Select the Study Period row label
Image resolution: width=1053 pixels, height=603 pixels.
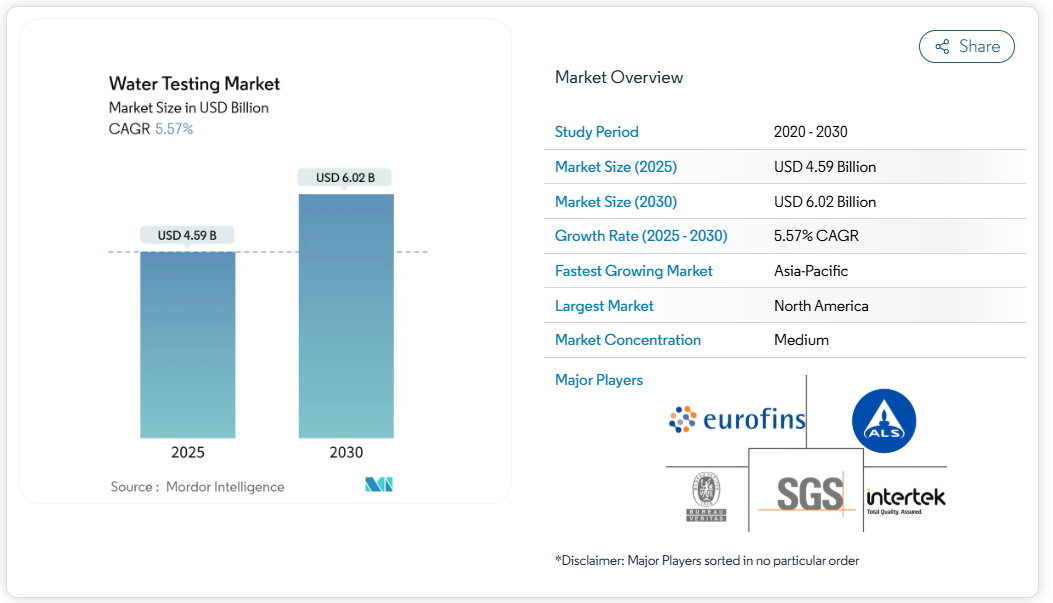tap(596, 132)
